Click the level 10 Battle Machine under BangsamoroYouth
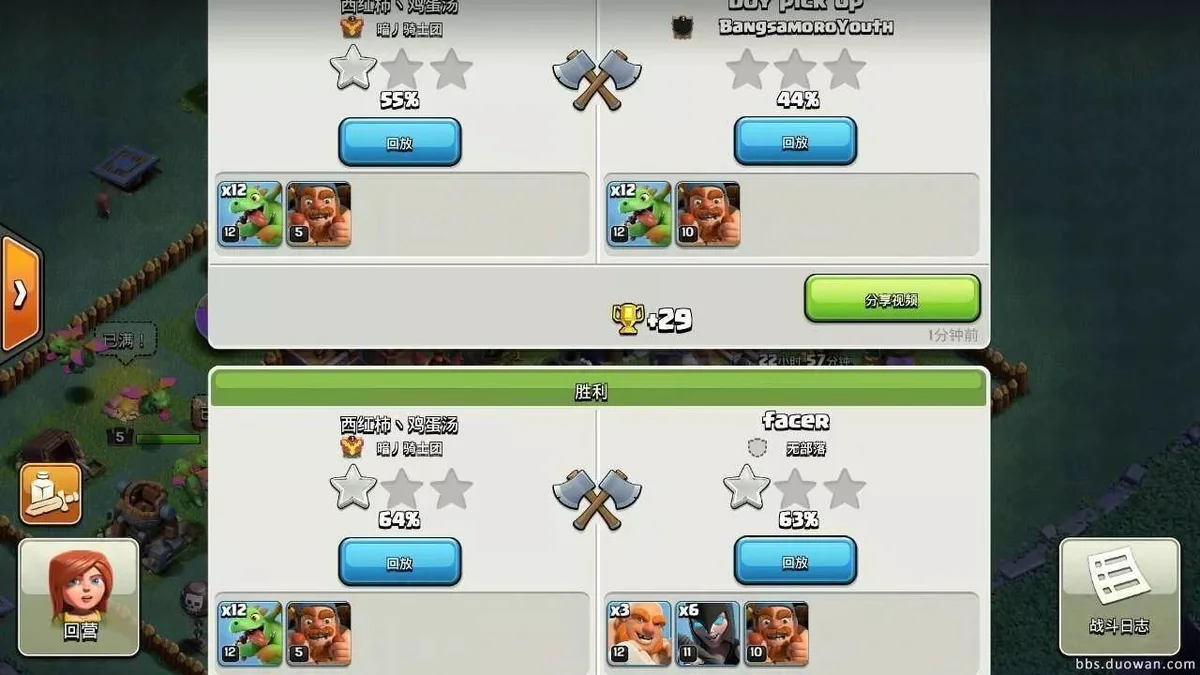This screenshot has width=1200, height=675. point(708,214)
